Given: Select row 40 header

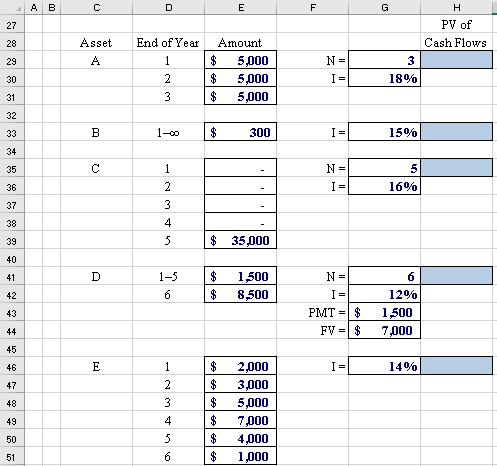Looking at the screenshot, I should coord(12,259).
